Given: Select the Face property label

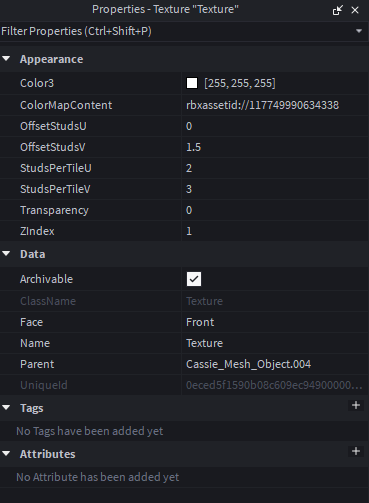Looking at the screenshot, I should coord(31,322).
